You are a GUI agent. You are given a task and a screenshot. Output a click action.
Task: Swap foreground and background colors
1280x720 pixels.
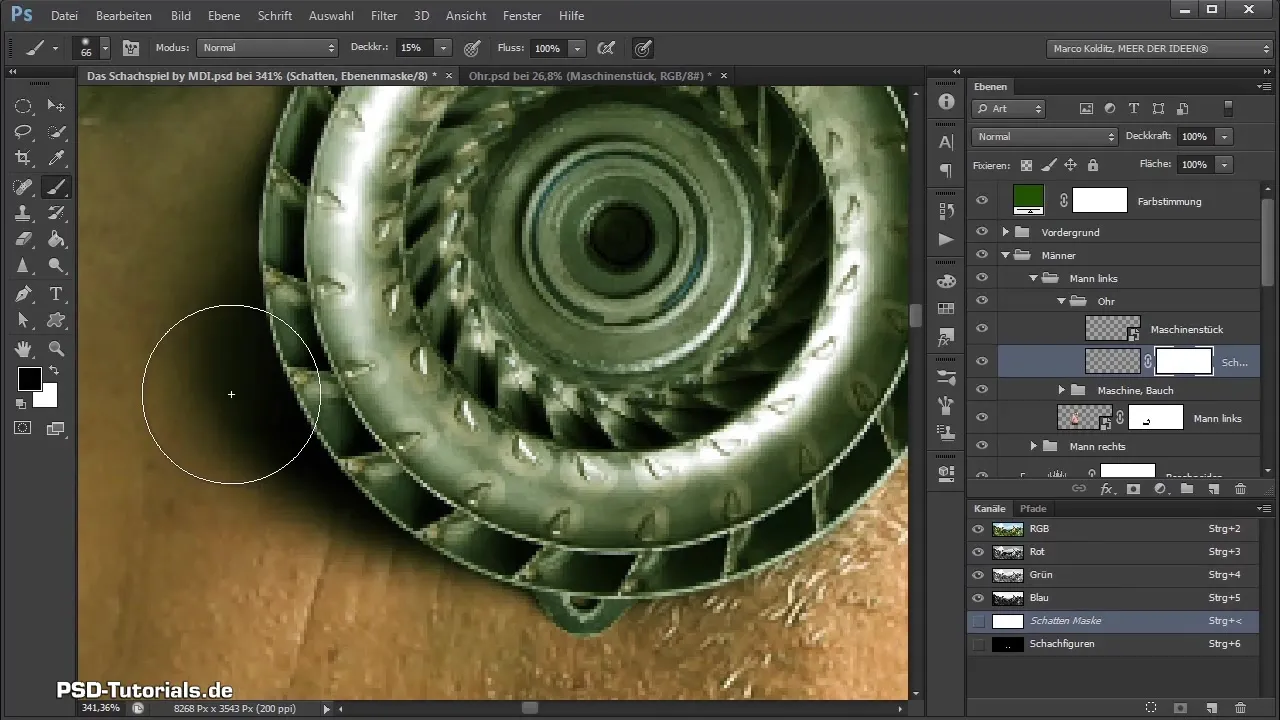(x=54, y=371)
